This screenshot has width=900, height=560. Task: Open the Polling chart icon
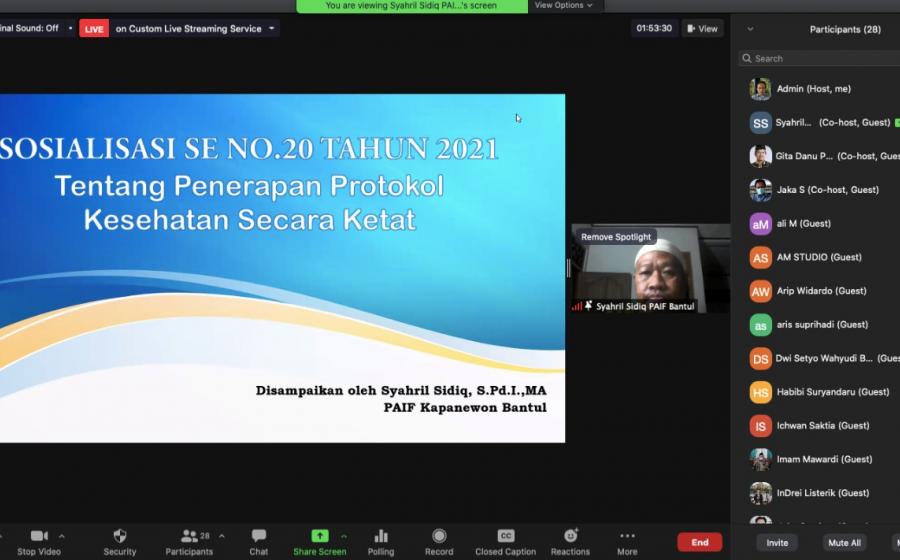coord(381,536)
